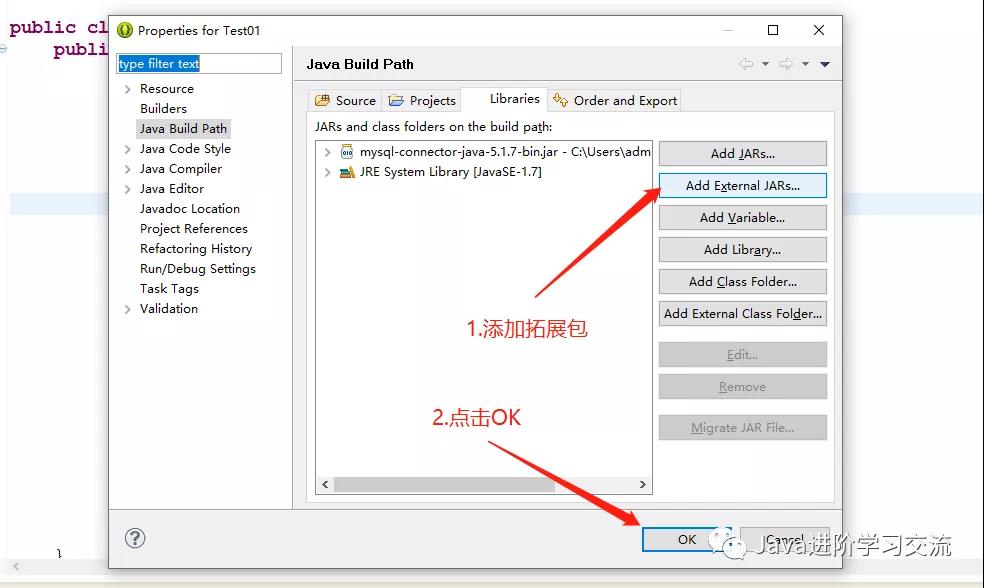Click the forward navigation arrow icon
This screenshot has width=984, height=588.
786,64
